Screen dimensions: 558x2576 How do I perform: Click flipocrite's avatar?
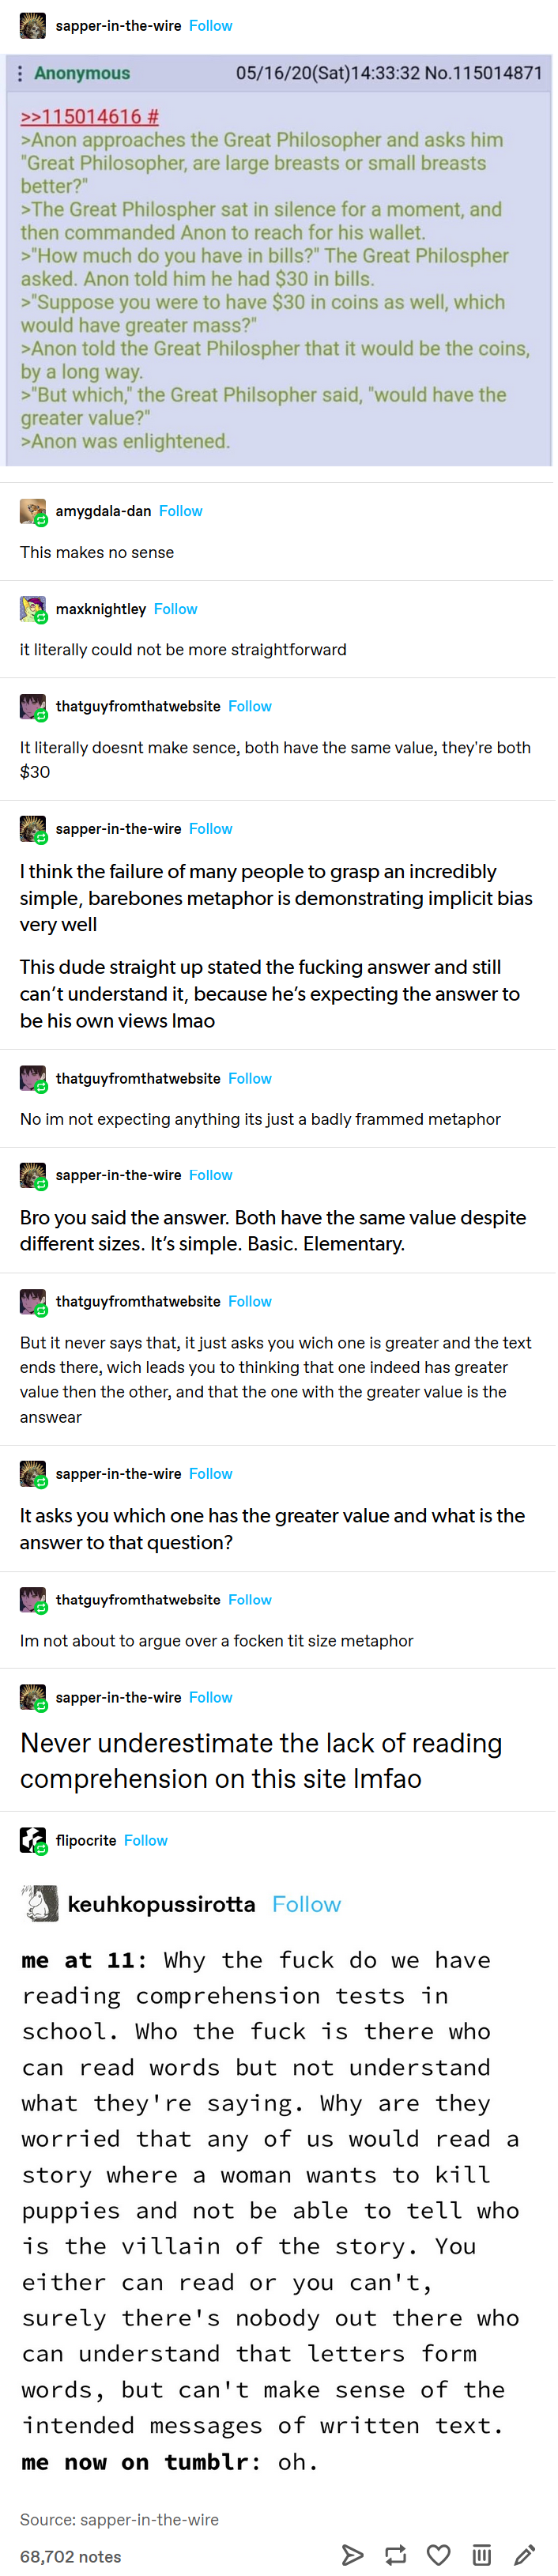tap(33, 1839)
